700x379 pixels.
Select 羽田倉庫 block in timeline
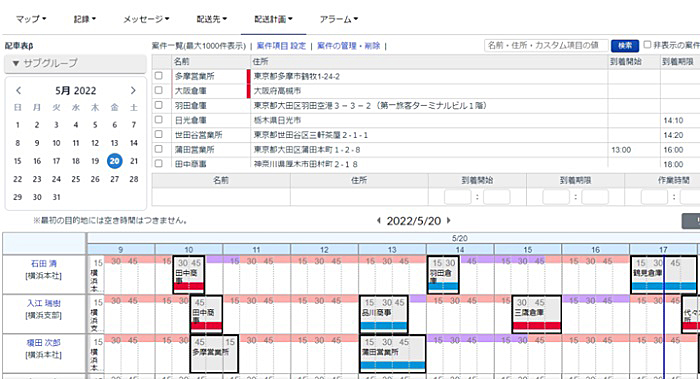coord(443,275)
